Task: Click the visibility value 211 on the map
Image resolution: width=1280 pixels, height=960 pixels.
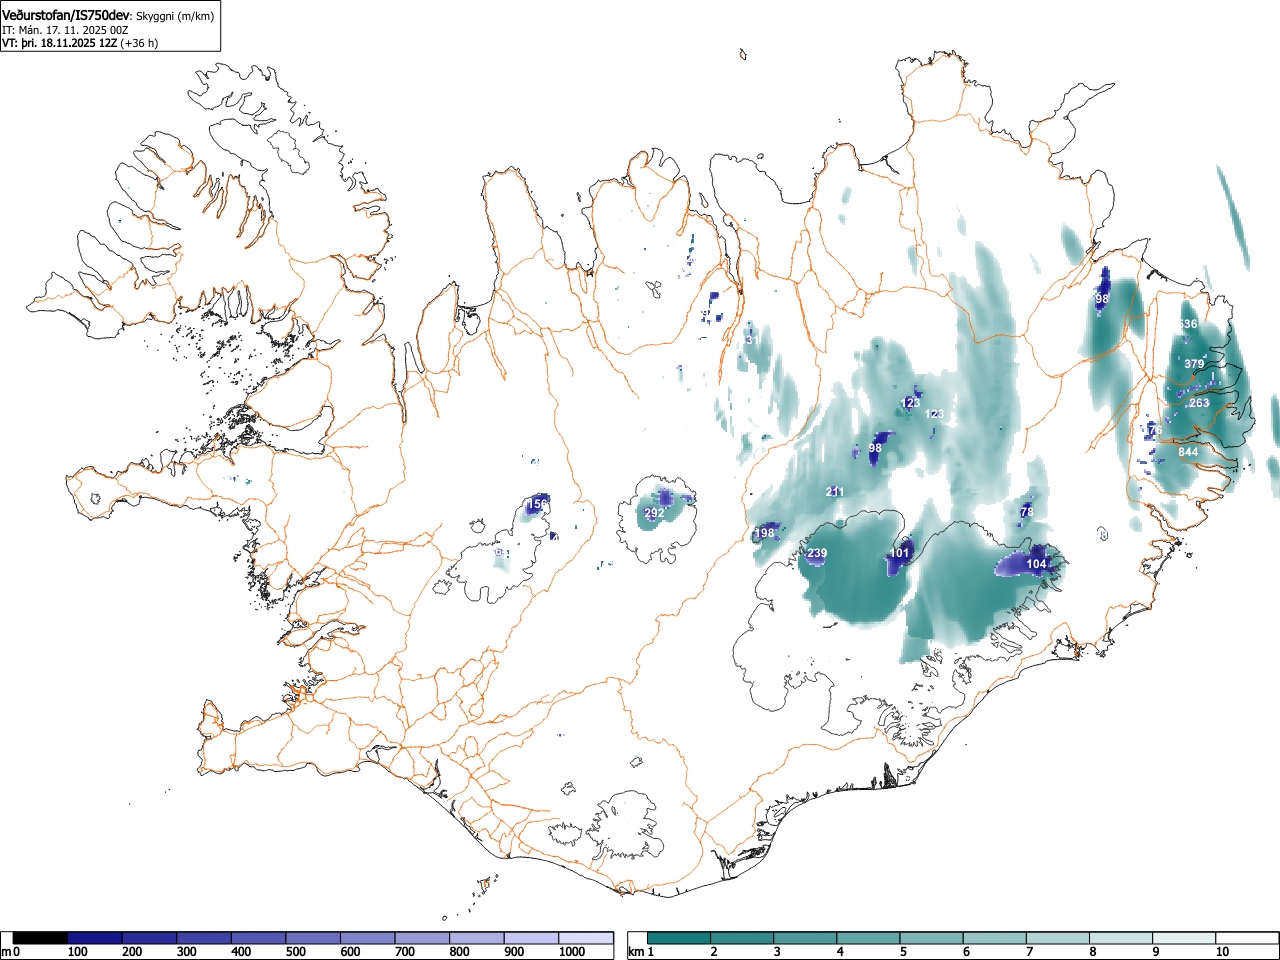Action: tap(835, 492)
